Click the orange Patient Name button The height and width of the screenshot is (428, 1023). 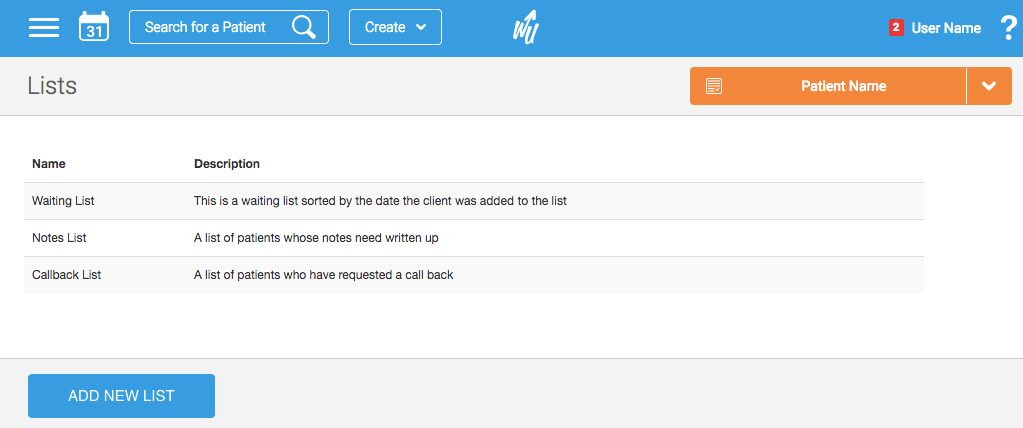843,86
